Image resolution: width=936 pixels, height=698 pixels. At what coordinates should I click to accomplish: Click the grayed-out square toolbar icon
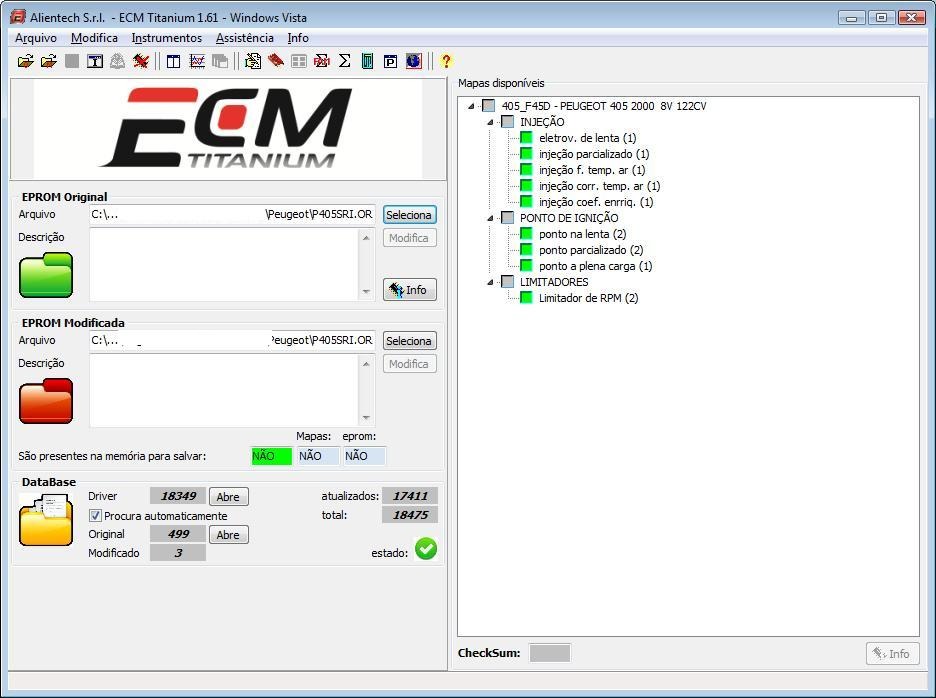pyautogui.click(x=72, y=61)
